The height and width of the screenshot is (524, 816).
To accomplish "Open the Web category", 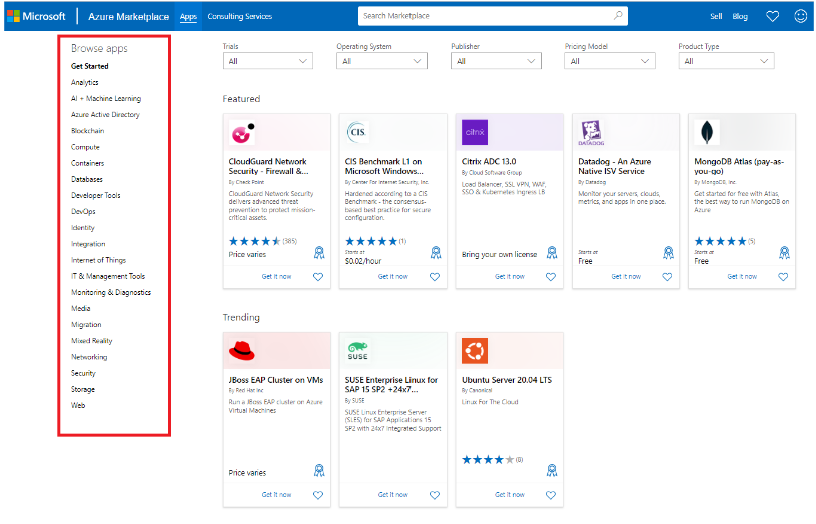I will pos(78,405).
